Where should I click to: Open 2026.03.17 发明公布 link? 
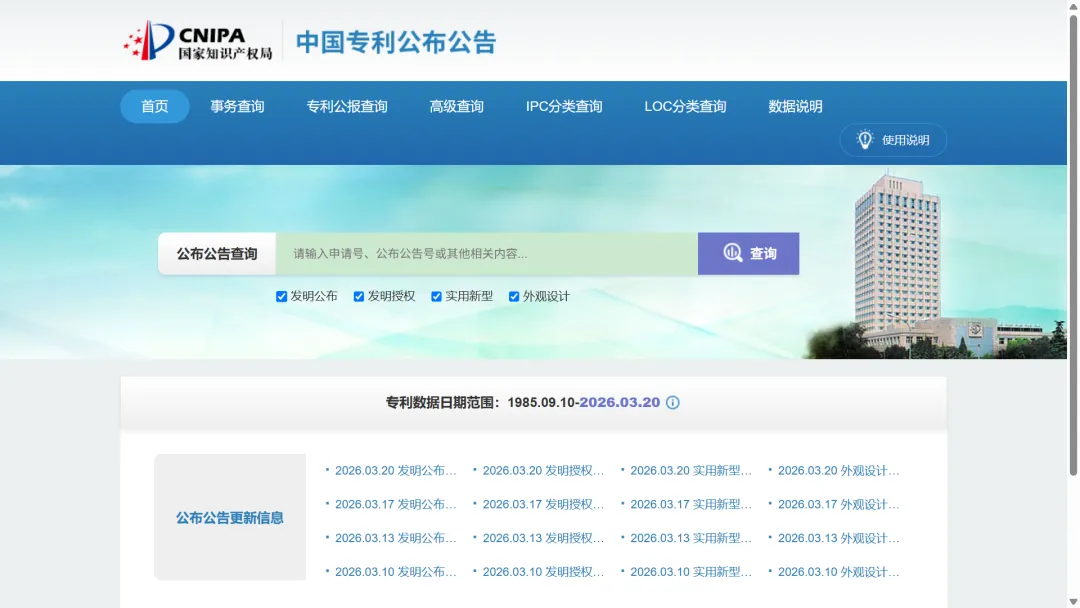coord(395,504)
